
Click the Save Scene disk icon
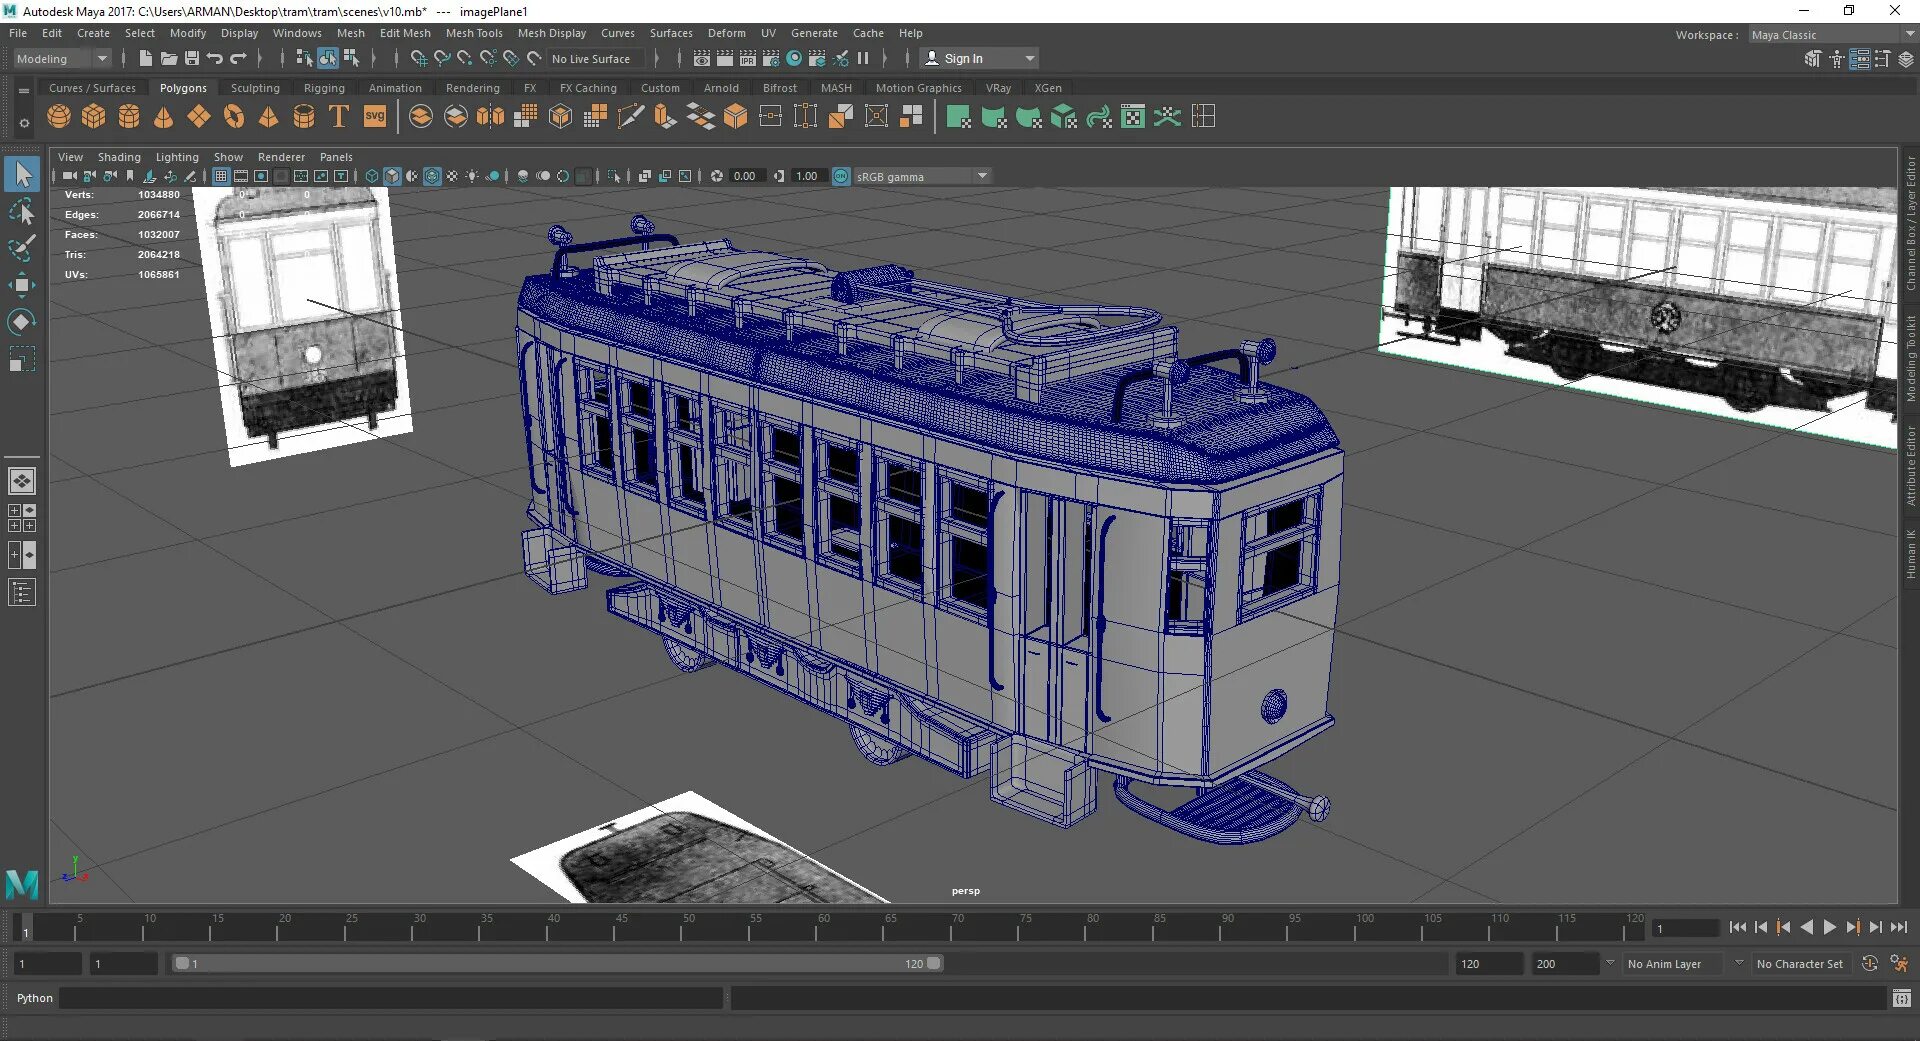pyautogui.click(x=192, y=59)
